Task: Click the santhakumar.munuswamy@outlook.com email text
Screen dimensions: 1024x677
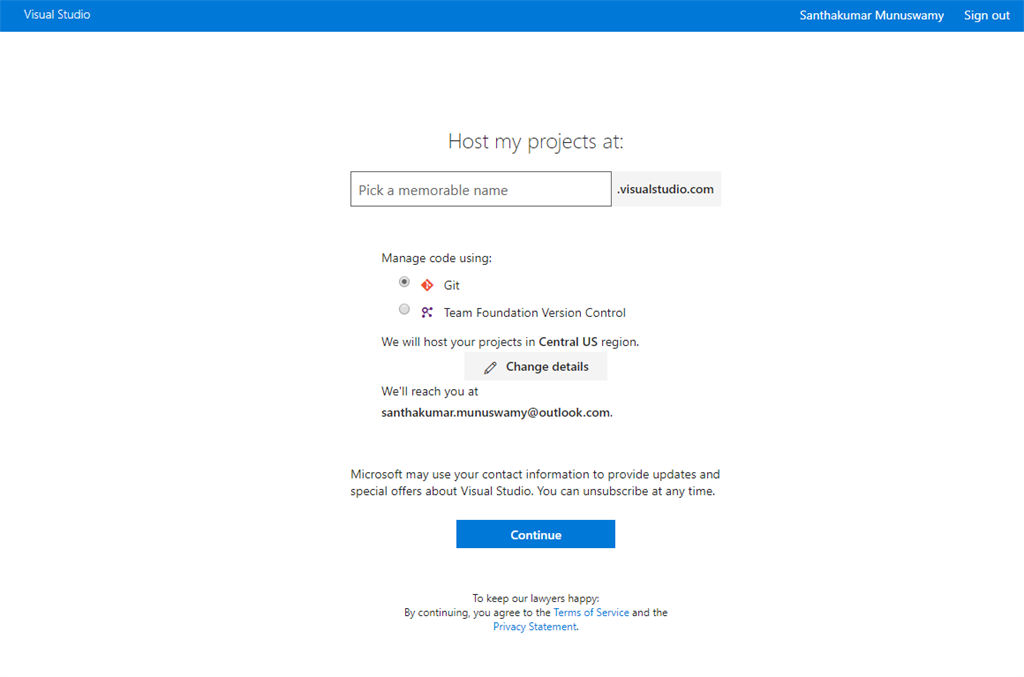Action: coord(495,412)
